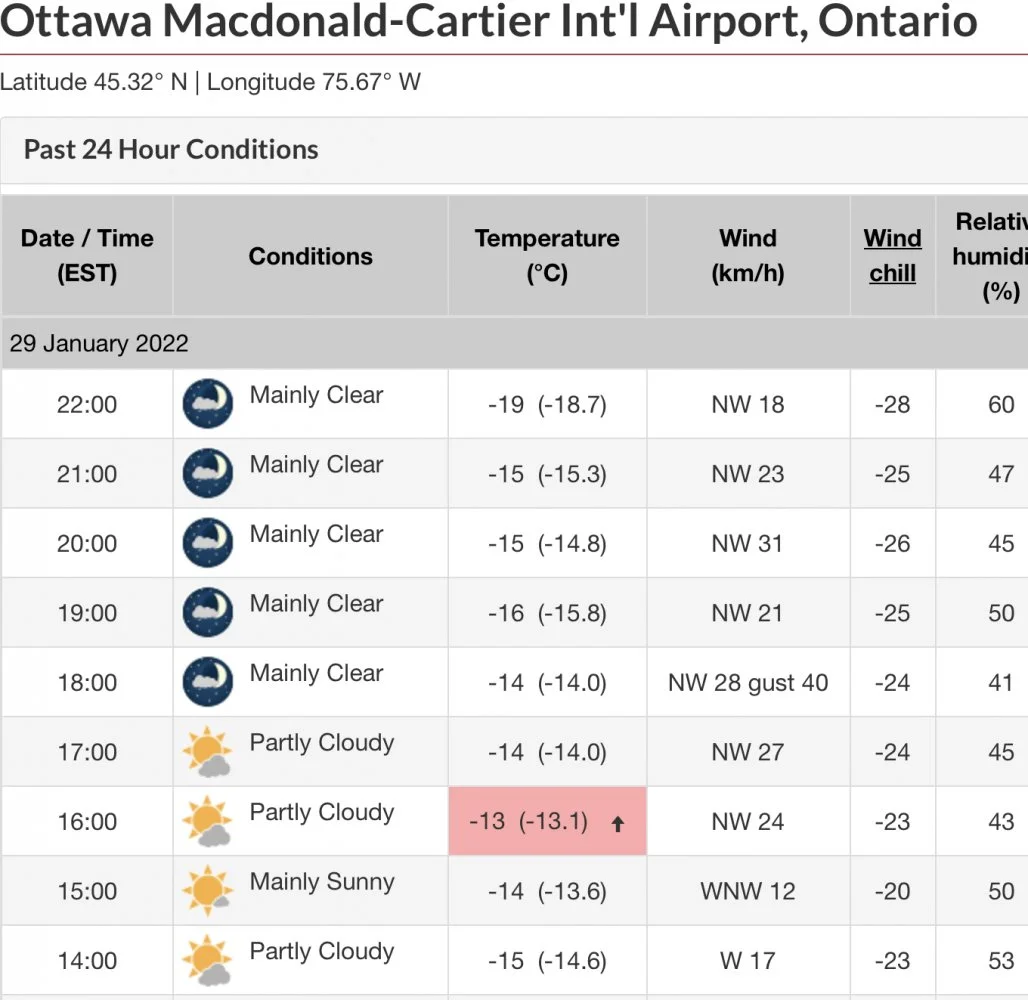Viewport: 1028px width, 1000px height.
Task: Click the 20:00 Mainly Clear moon icon
Action: tap(208, 543)
